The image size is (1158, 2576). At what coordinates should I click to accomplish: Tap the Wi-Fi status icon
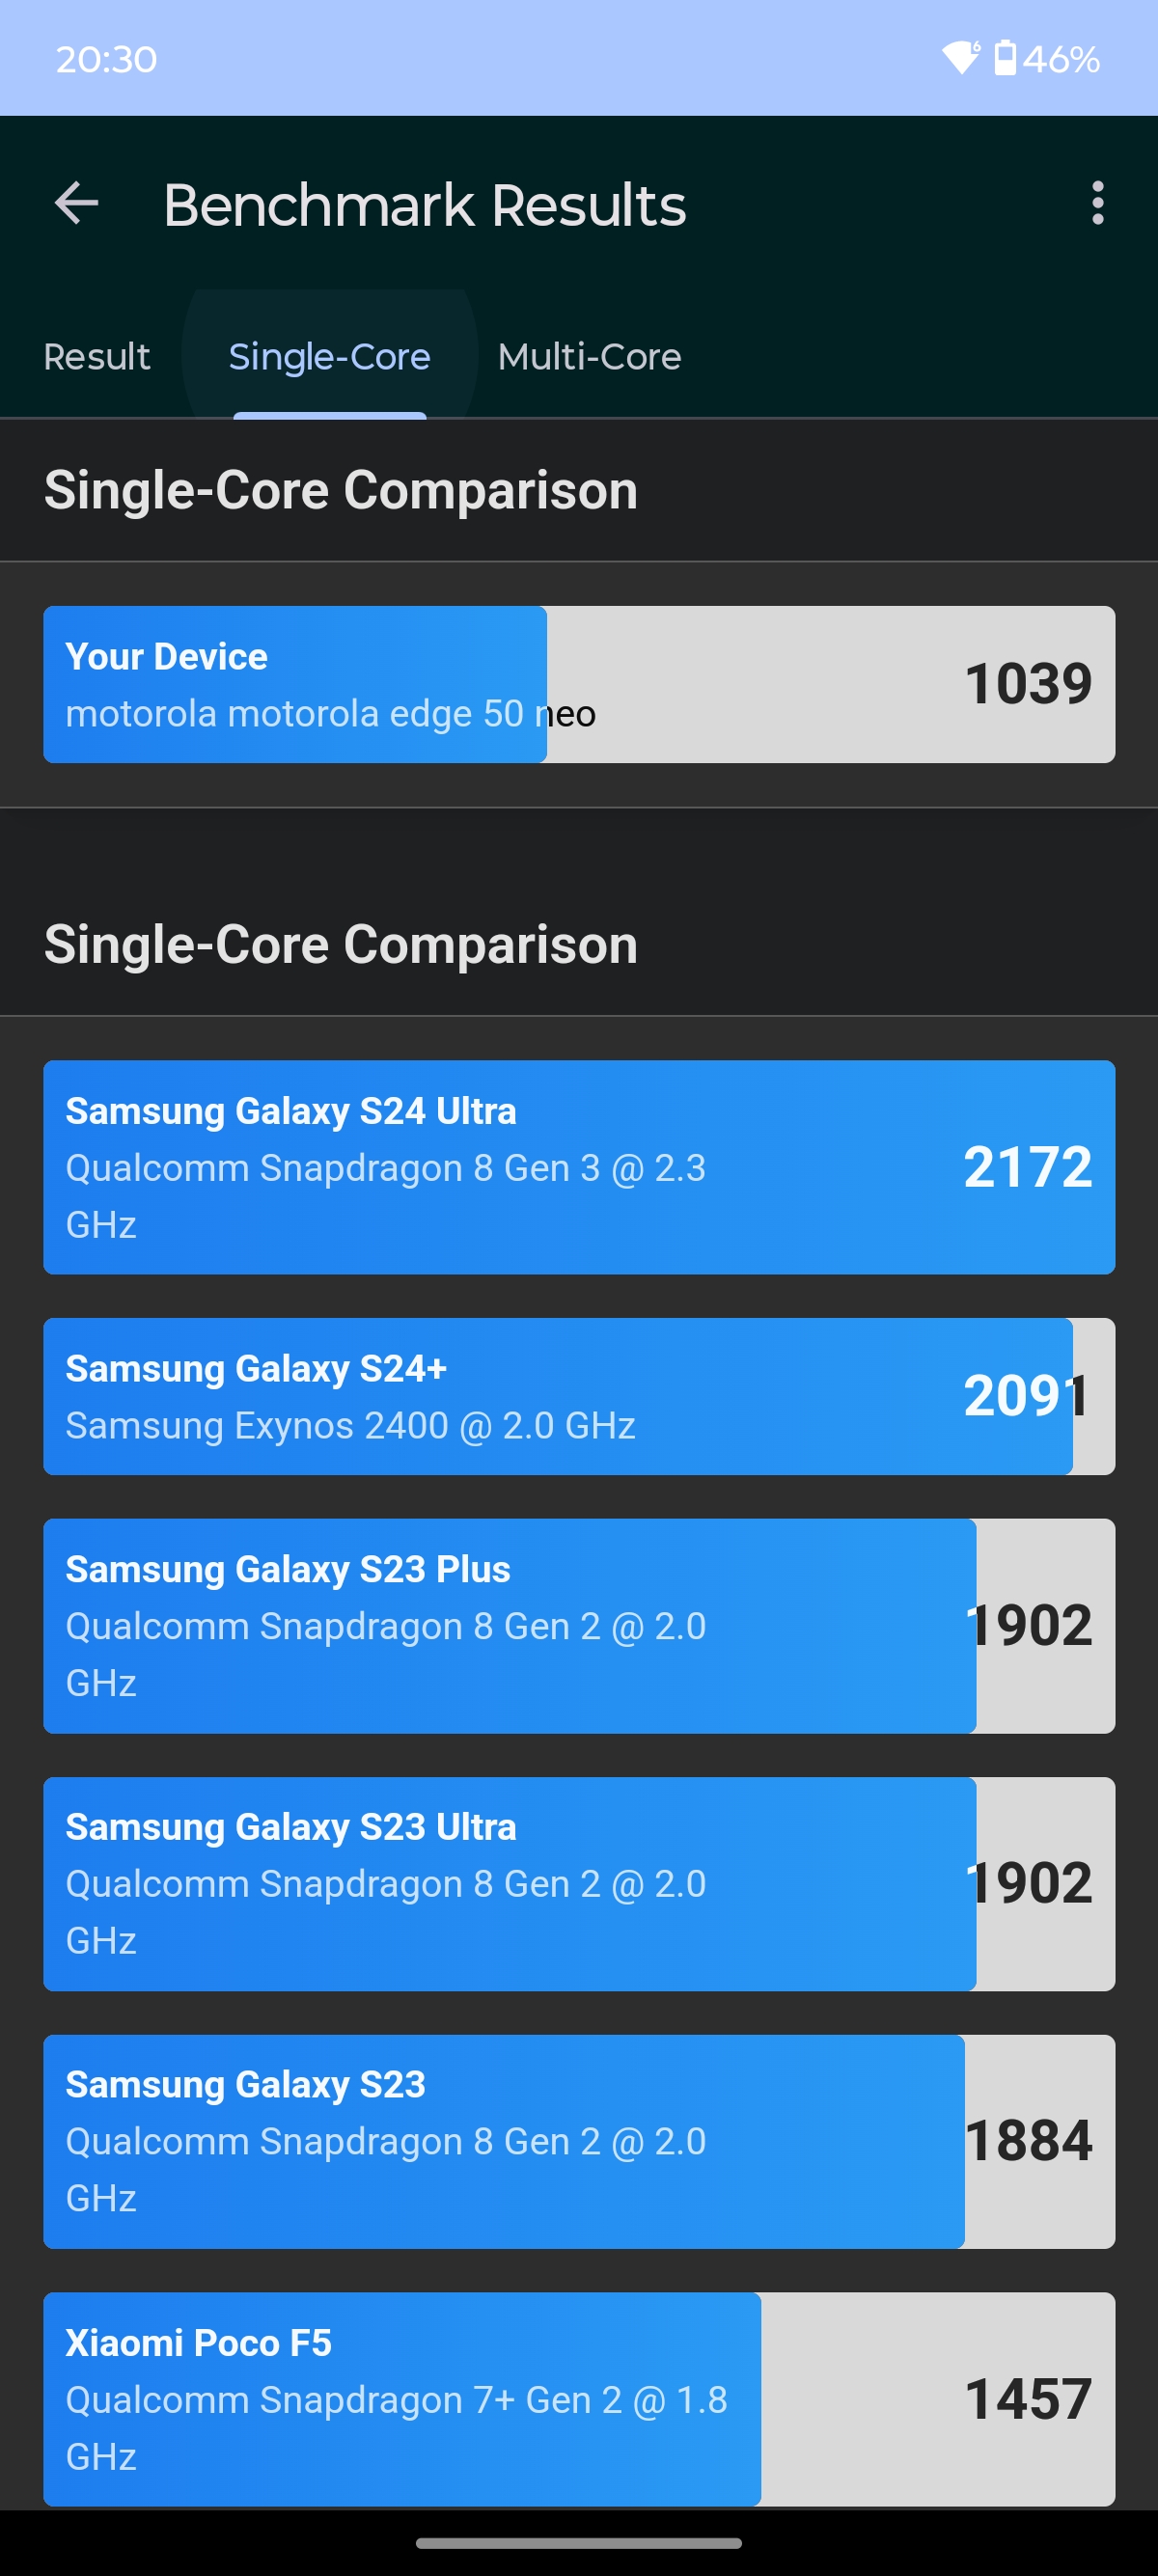[x=961, y=58]
